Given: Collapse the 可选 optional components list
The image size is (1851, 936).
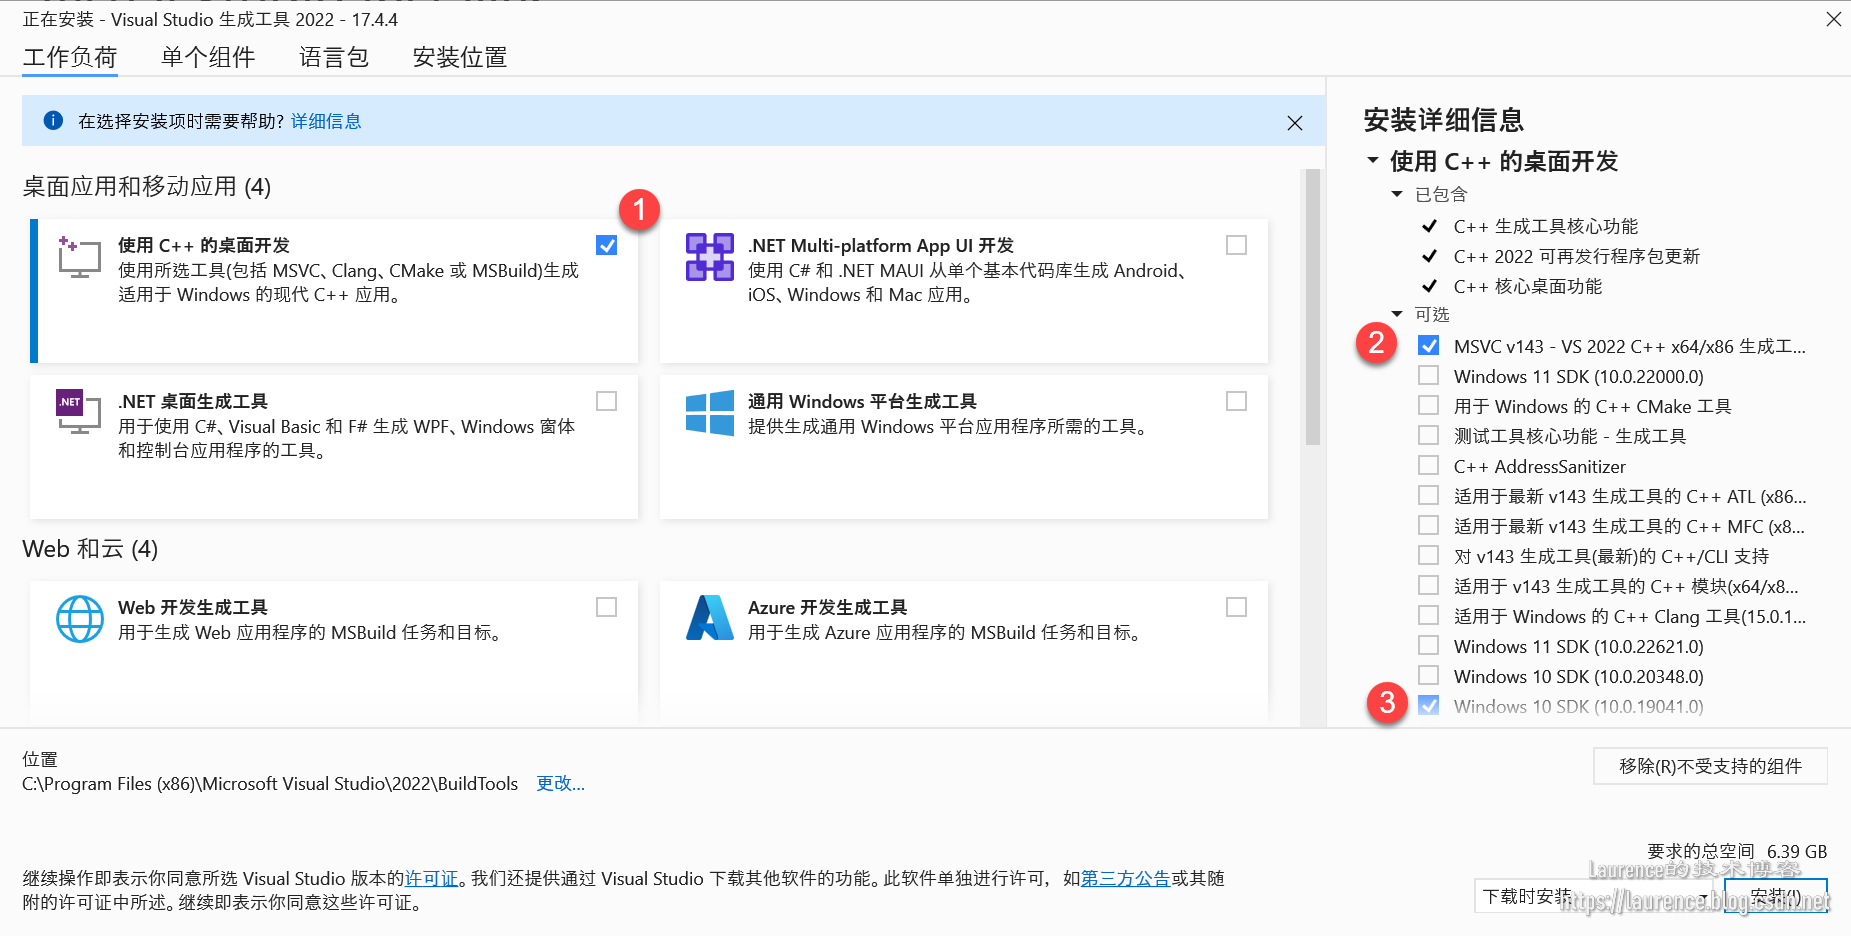Looking at the screenshot, I should tap(1397, 314).
